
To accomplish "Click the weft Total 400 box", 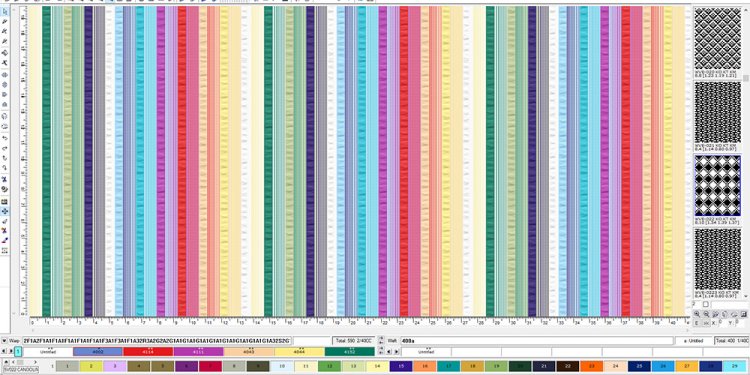I will pos(732,341).
